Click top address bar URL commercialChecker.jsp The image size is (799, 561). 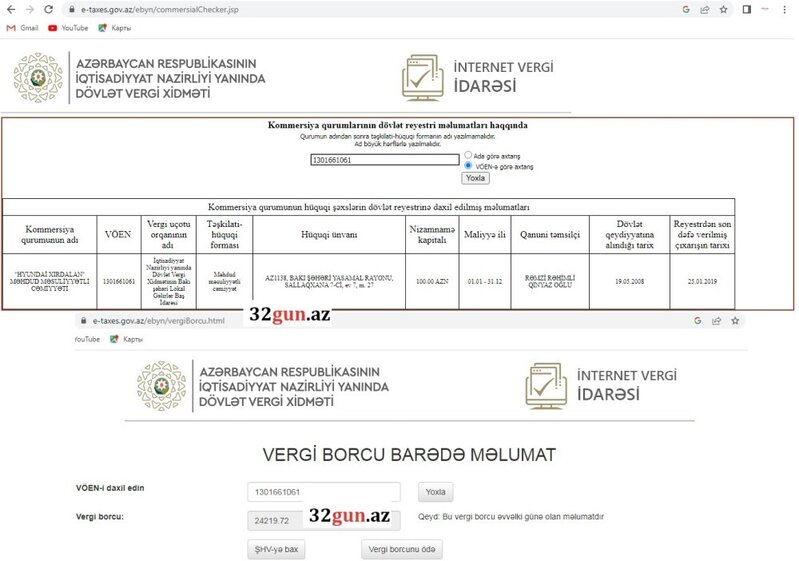click(x=159, y=9)
